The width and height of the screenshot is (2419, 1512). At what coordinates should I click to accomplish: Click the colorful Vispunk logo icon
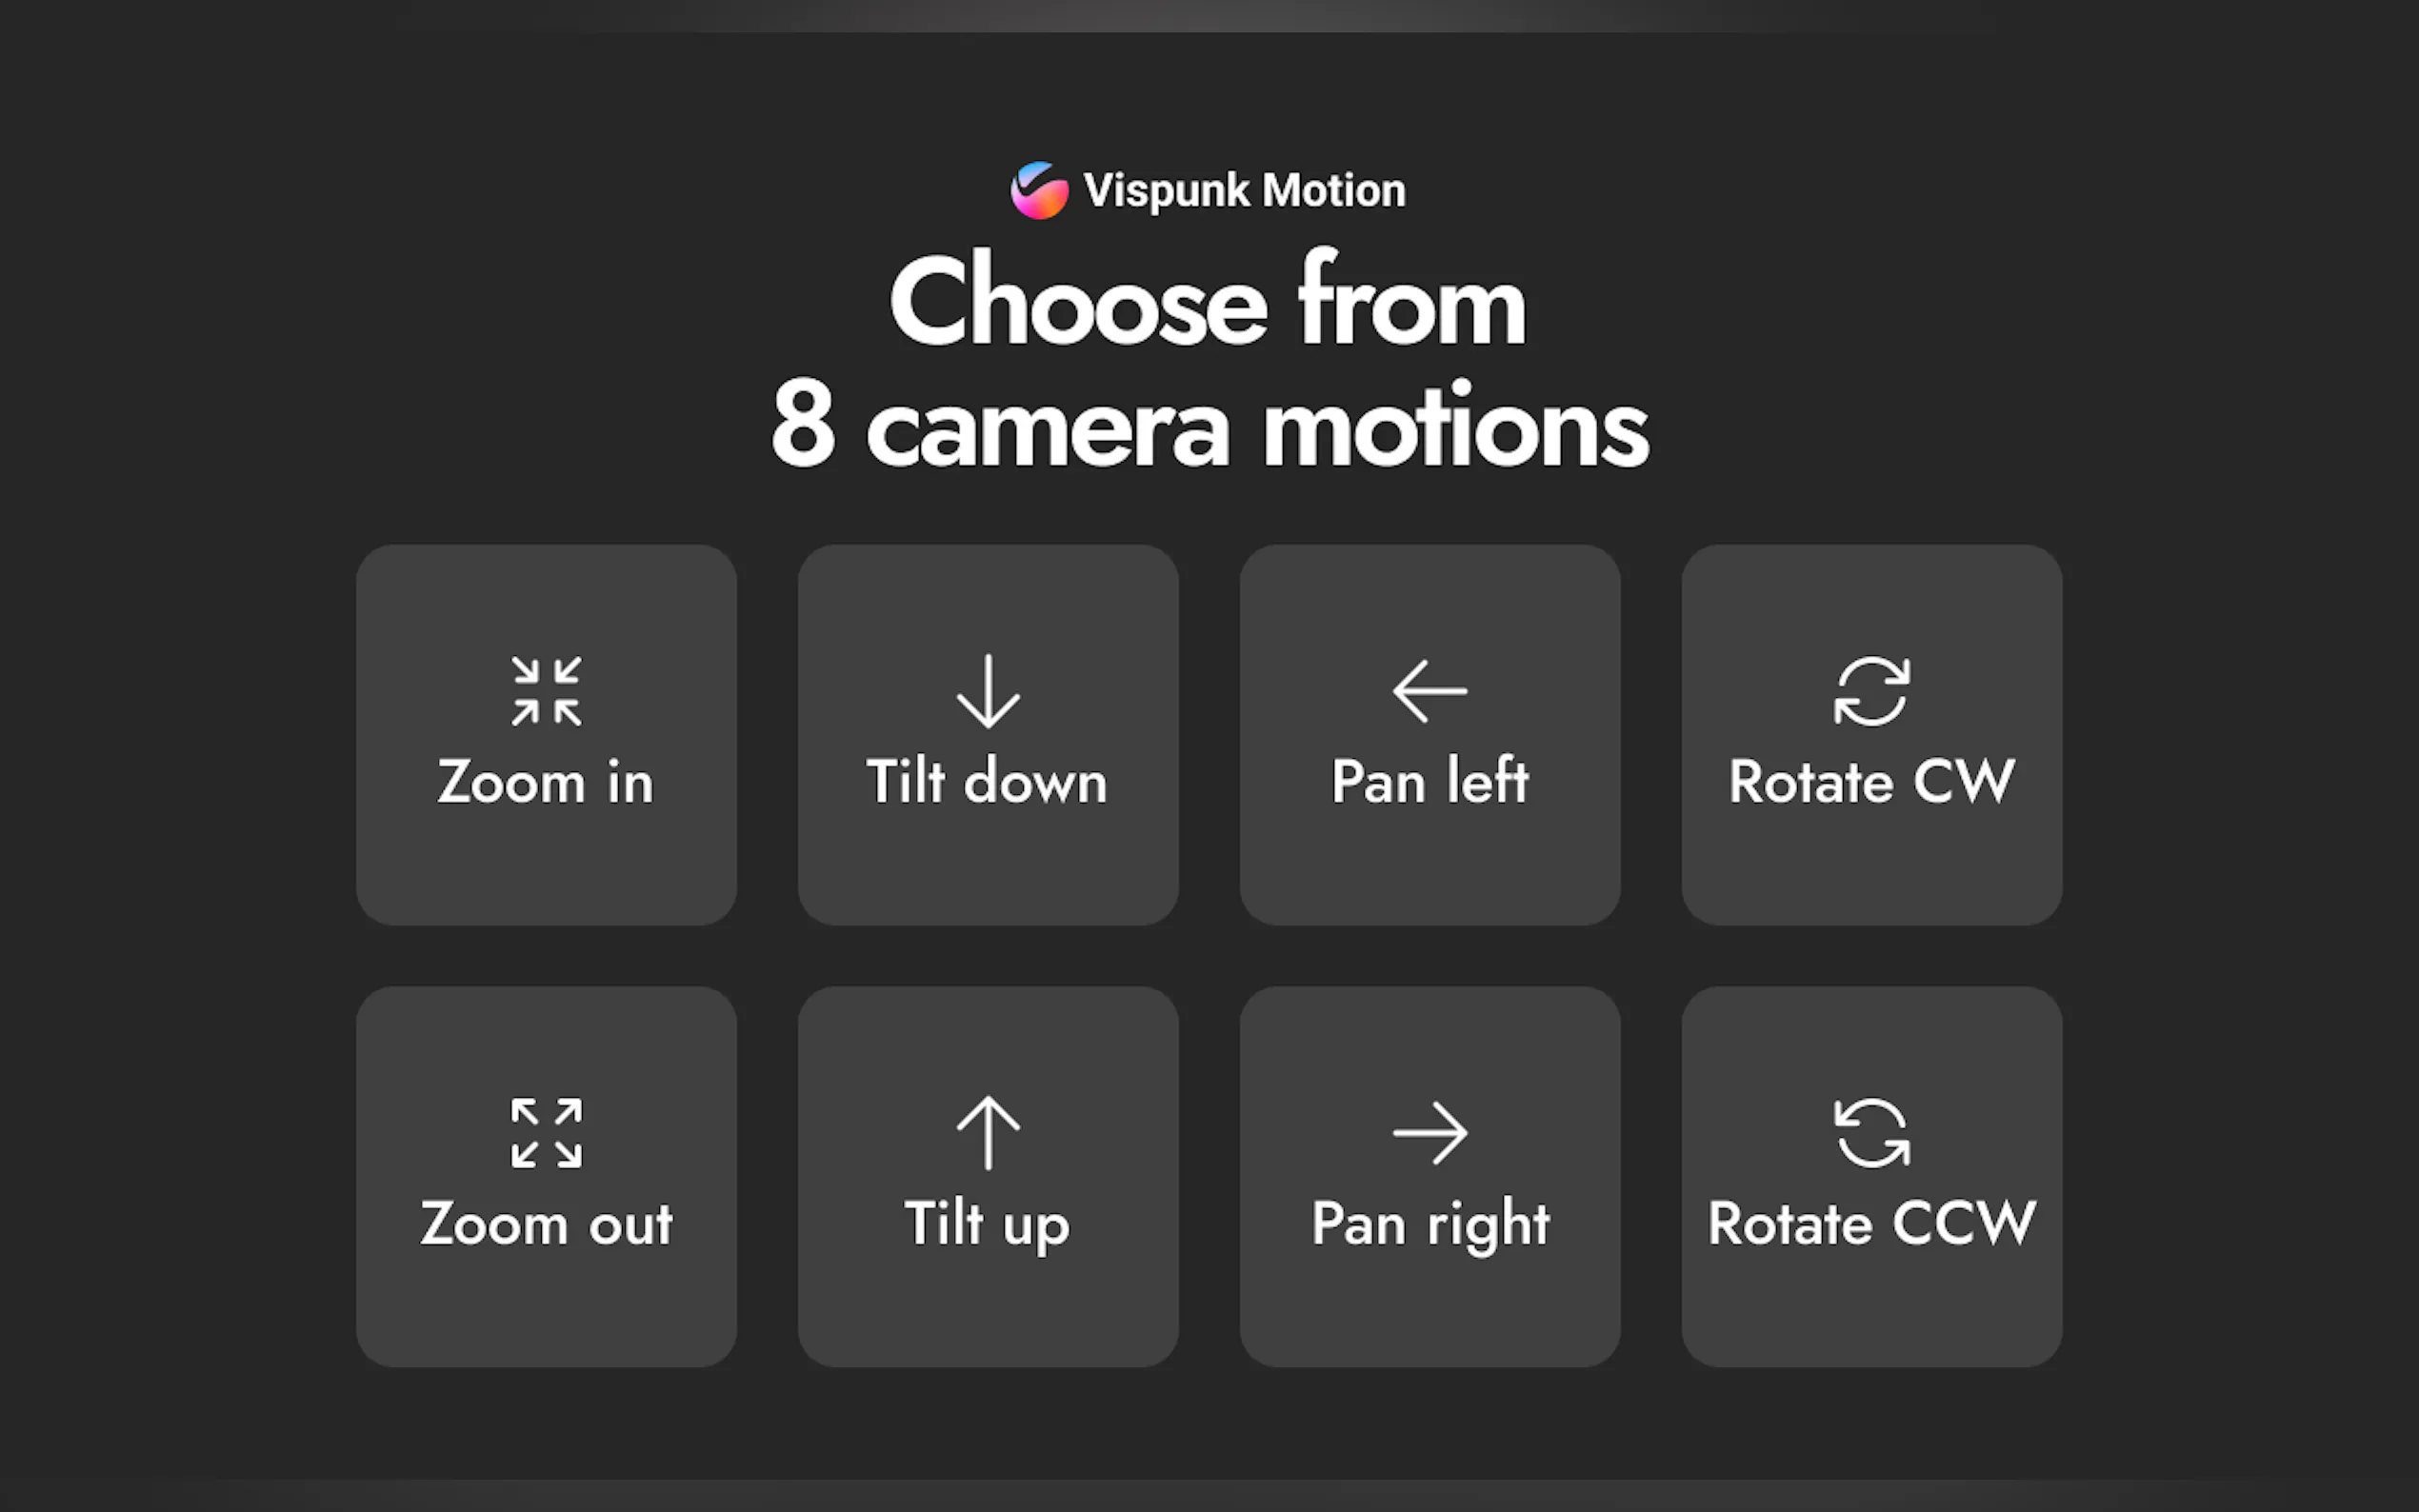(1039, 190)
